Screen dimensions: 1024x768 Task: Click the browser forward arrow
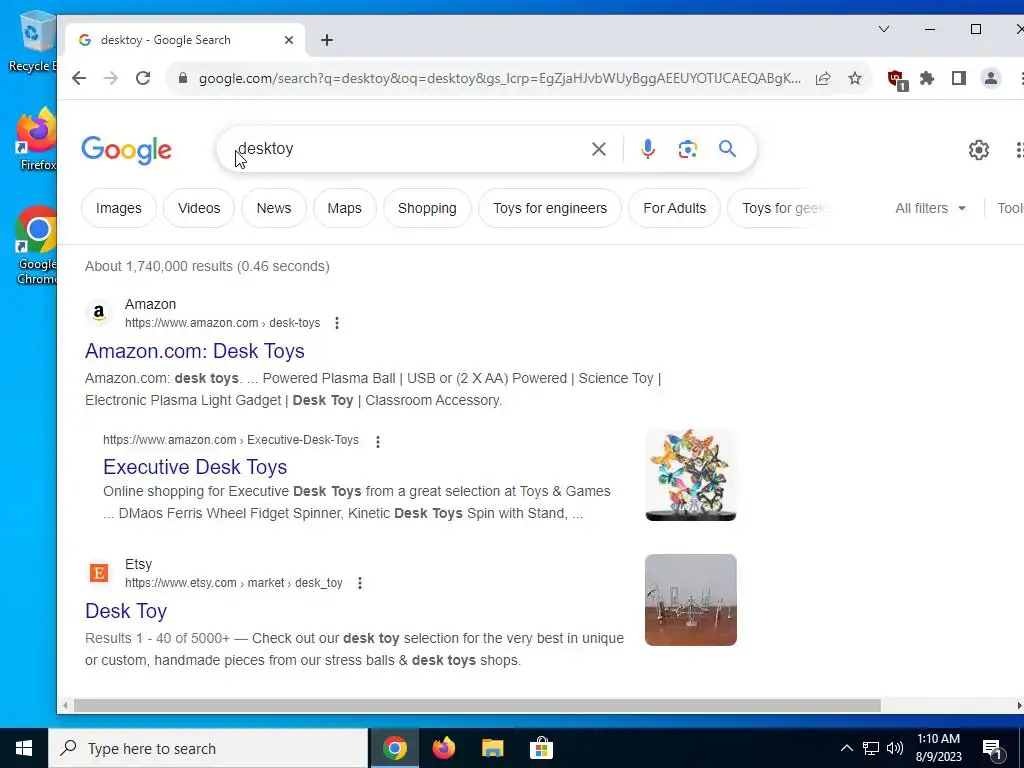111,78
